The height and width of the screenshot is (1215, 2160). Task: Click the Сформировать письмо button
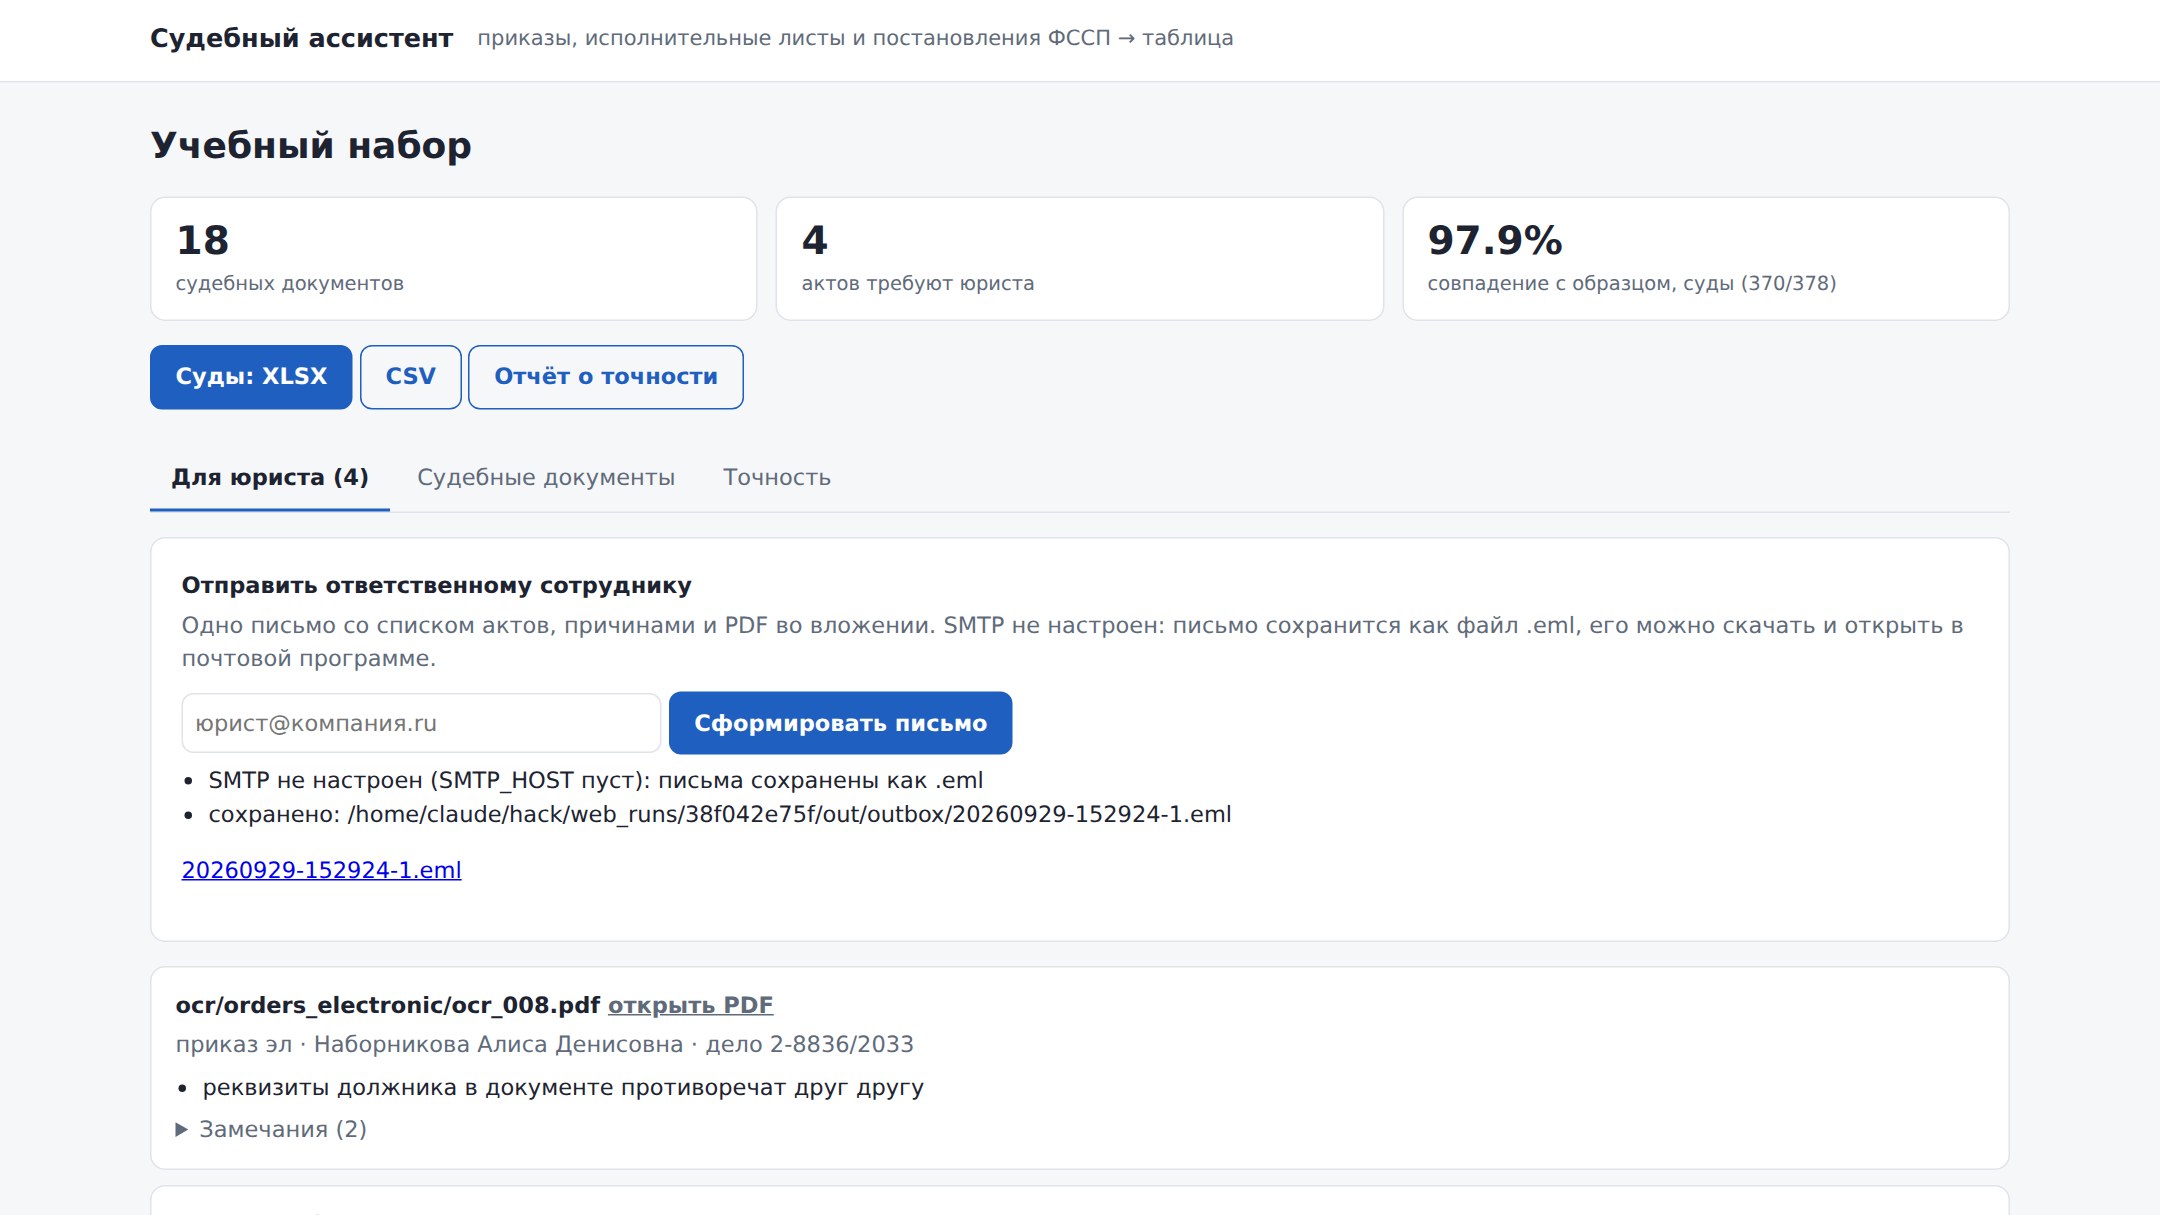[840, 723]
